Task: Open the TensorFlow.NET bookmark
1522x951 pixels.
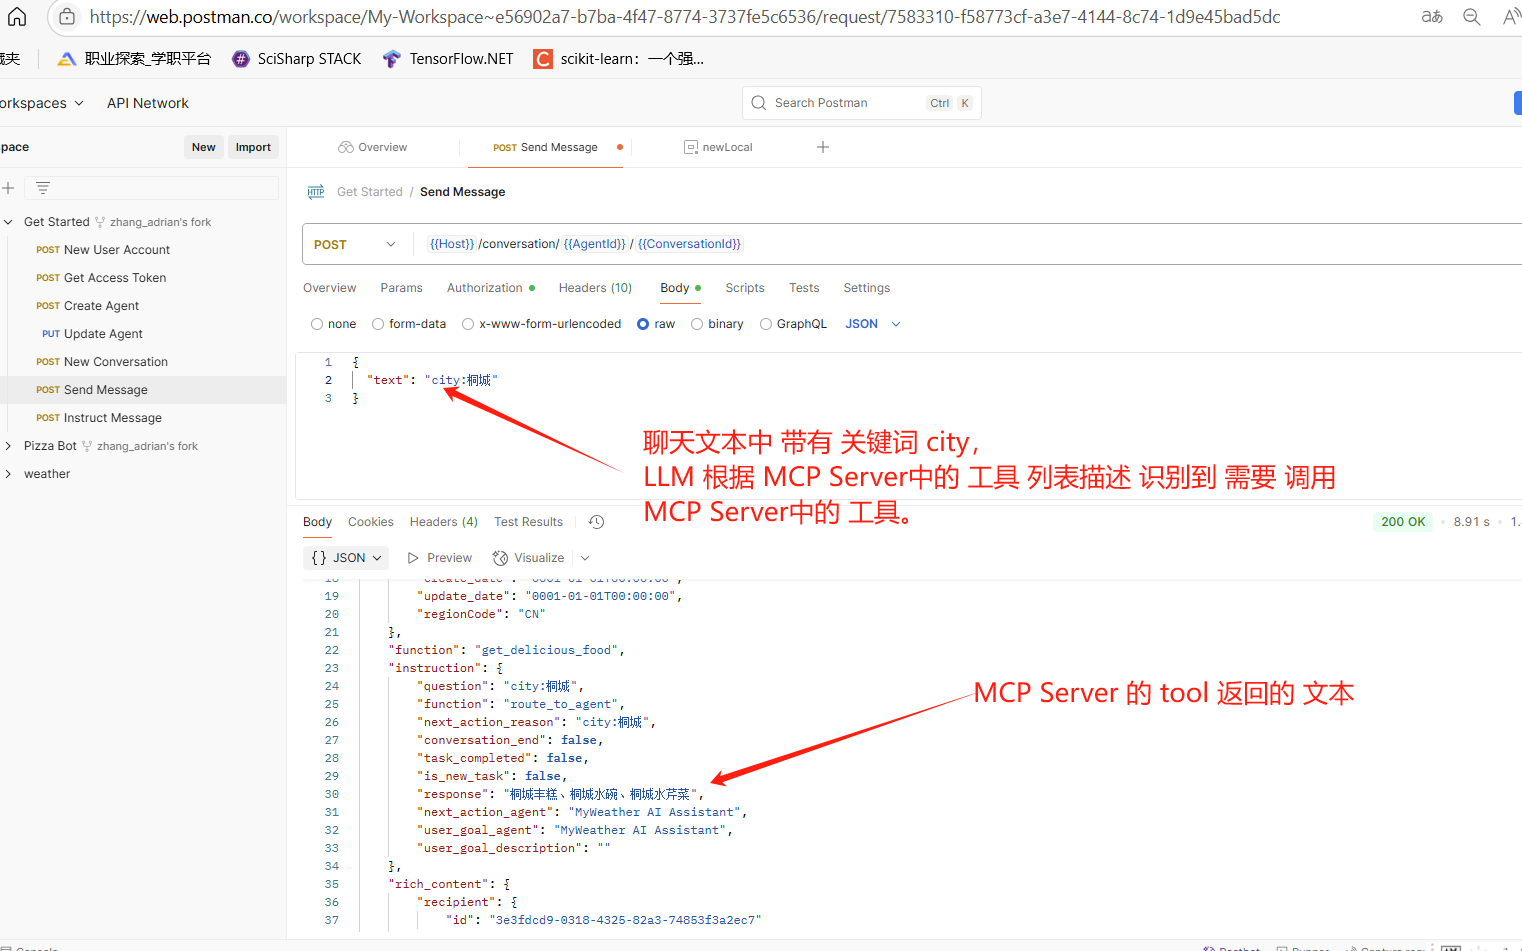Action: tap(448, 59)
